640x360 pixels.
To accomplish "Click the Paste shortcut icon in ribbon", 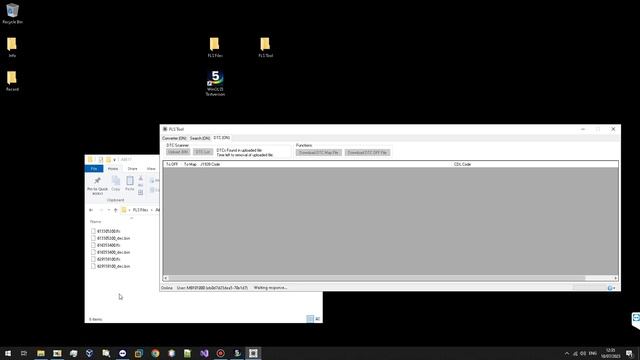I will click(140, 192).
